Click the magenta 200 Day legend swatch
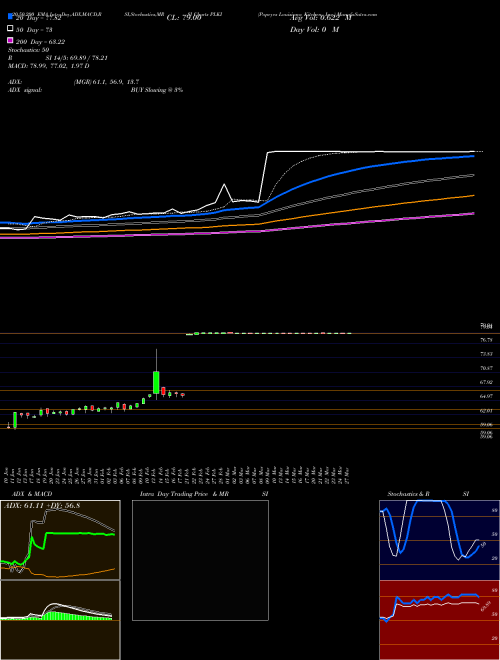This screenshot has width=500, height=660. (11, 40)
